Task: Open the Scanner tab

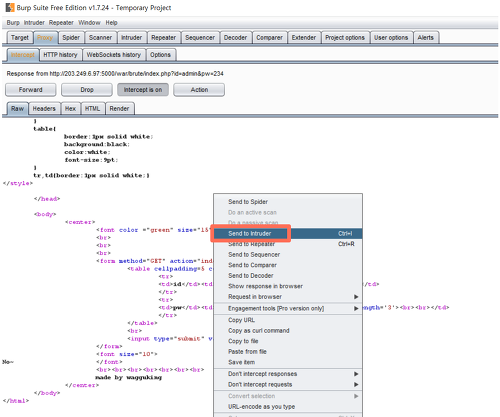Action: (x=100, y=38)
